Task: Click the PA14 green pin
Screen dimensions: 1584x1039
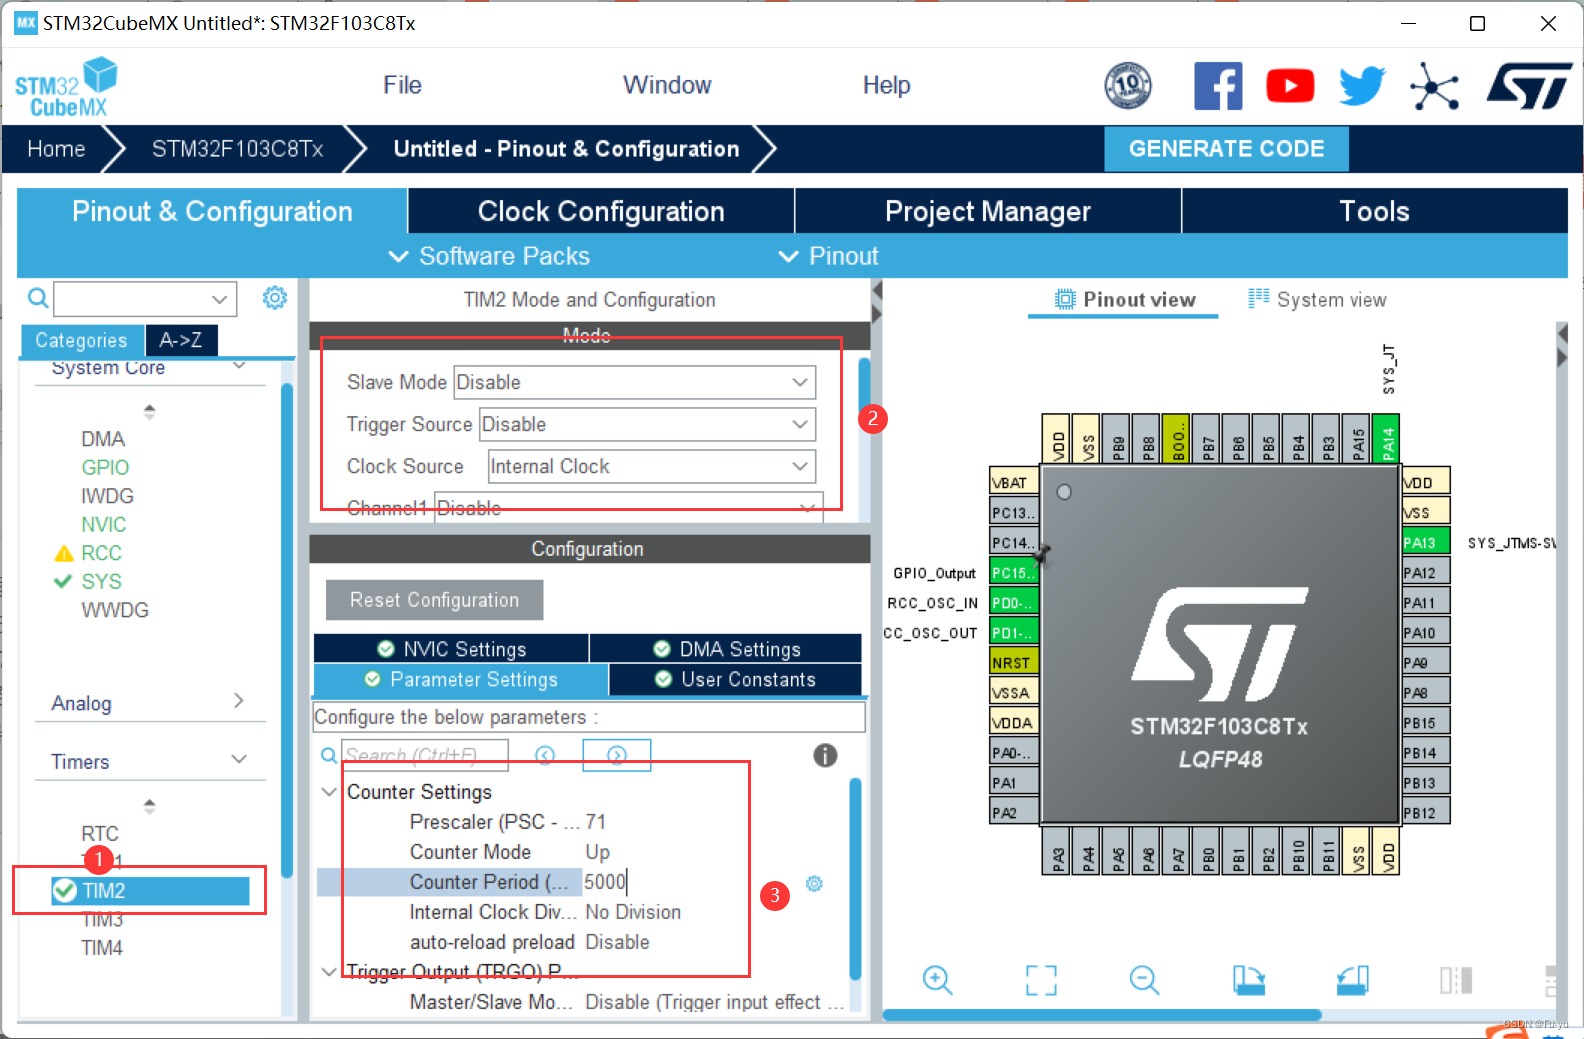Action: click(x=1386, y=439)
